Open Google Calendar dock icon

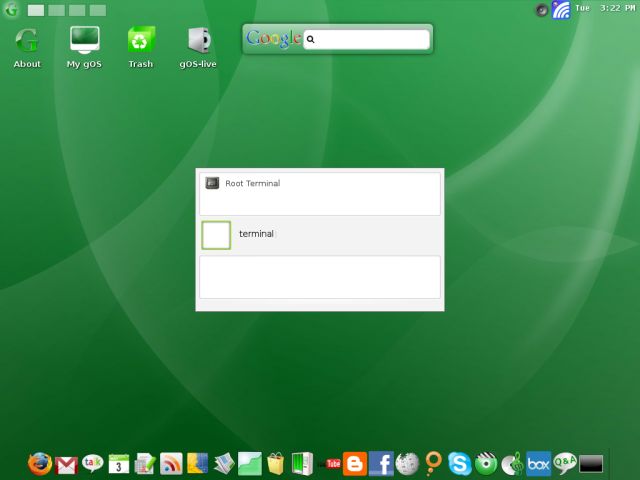coord(119,463)
